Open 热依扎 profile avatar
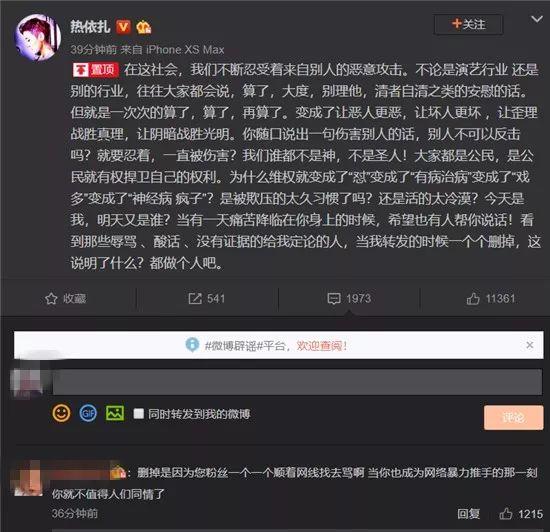Viewport: 550px width, 532px height. [38, 38]
